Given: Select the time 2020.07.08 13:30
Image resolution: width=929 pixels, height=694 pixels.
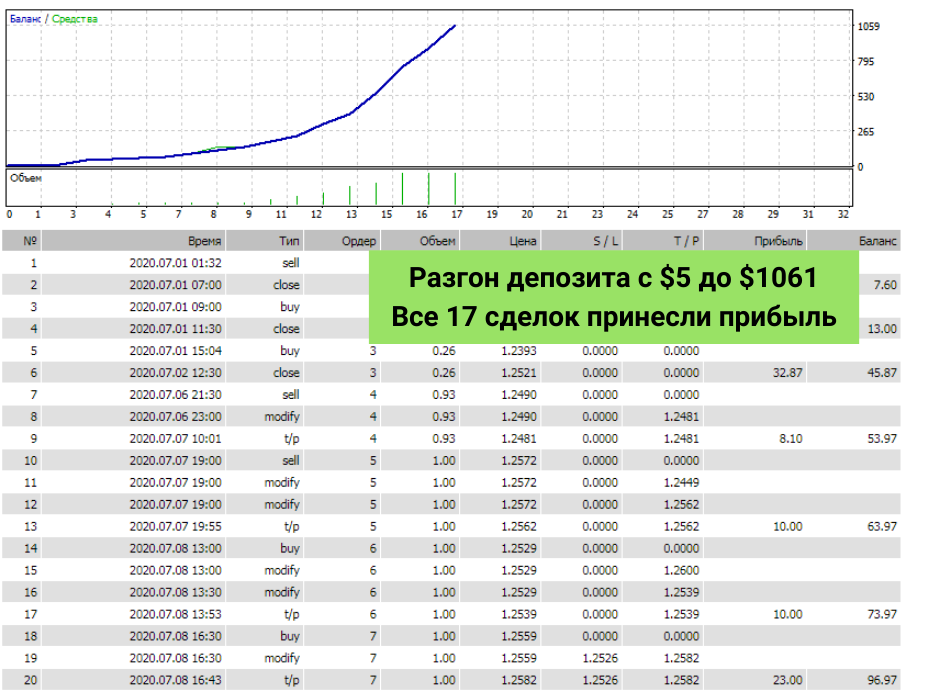Looking at the screenshot, I should (175, 592).
